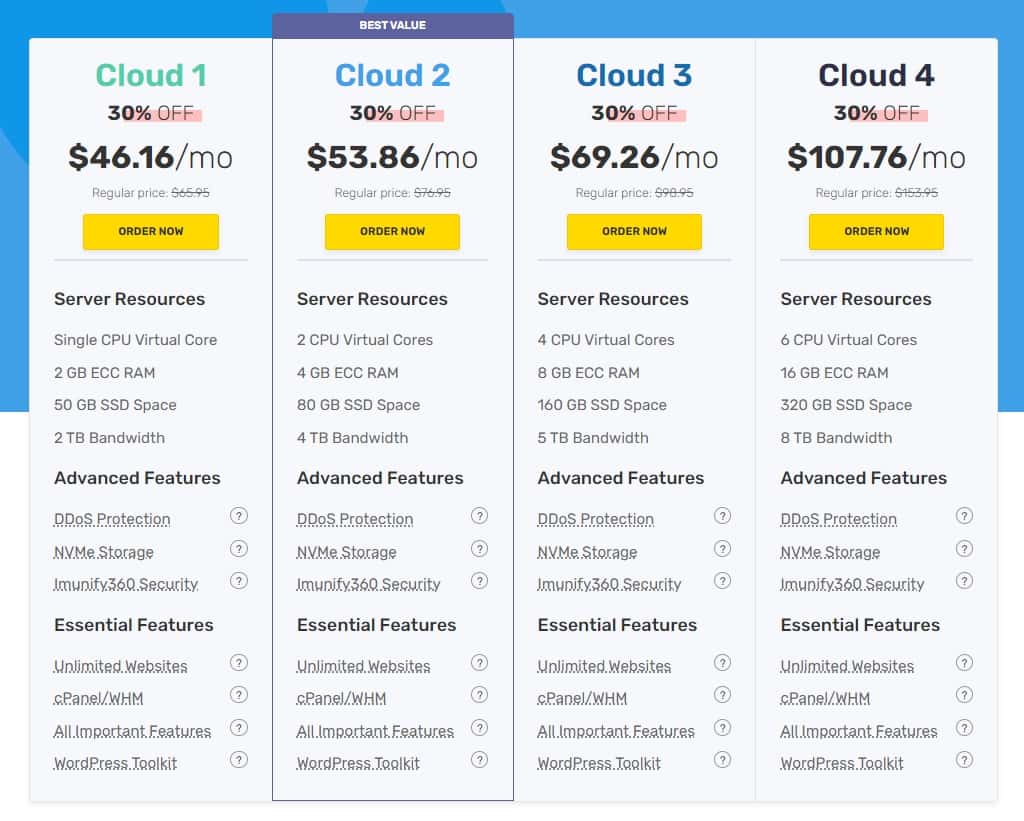Image resolution: width=1024 pixels, height=821 pixels.
Task: Click Cloud 1 Imunify360 Security link text
Action: pos(126,584)
